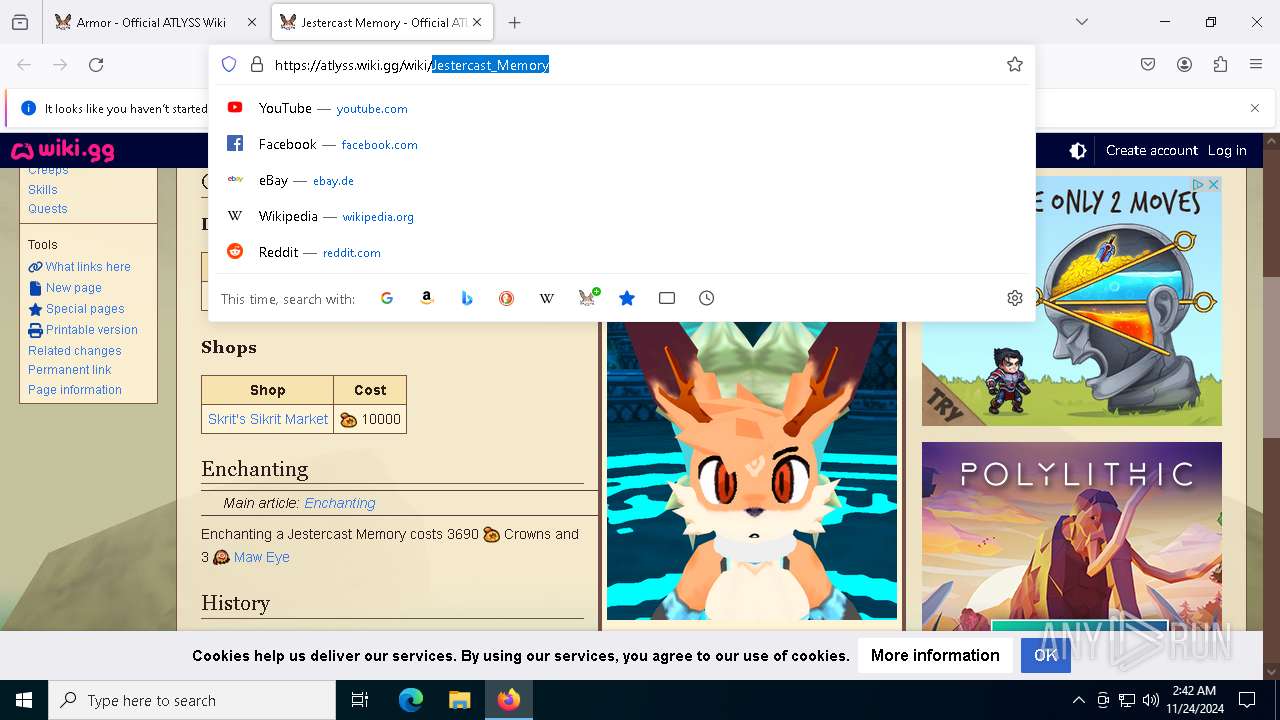This screenshot has height=720, width=1280.
Task: Select the Reddit suggestion
Action: [622, 252]
